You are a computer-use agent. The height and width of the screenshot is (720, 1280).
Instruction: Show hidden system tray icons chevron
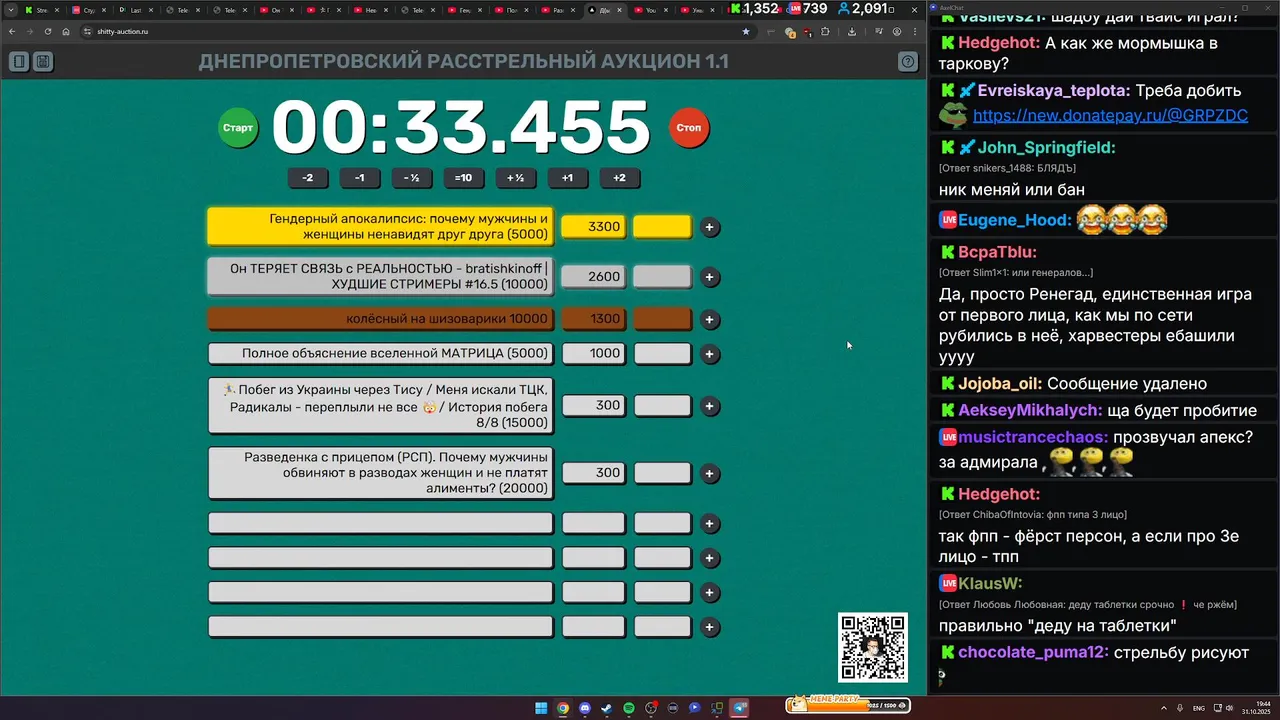(1164, 708)
